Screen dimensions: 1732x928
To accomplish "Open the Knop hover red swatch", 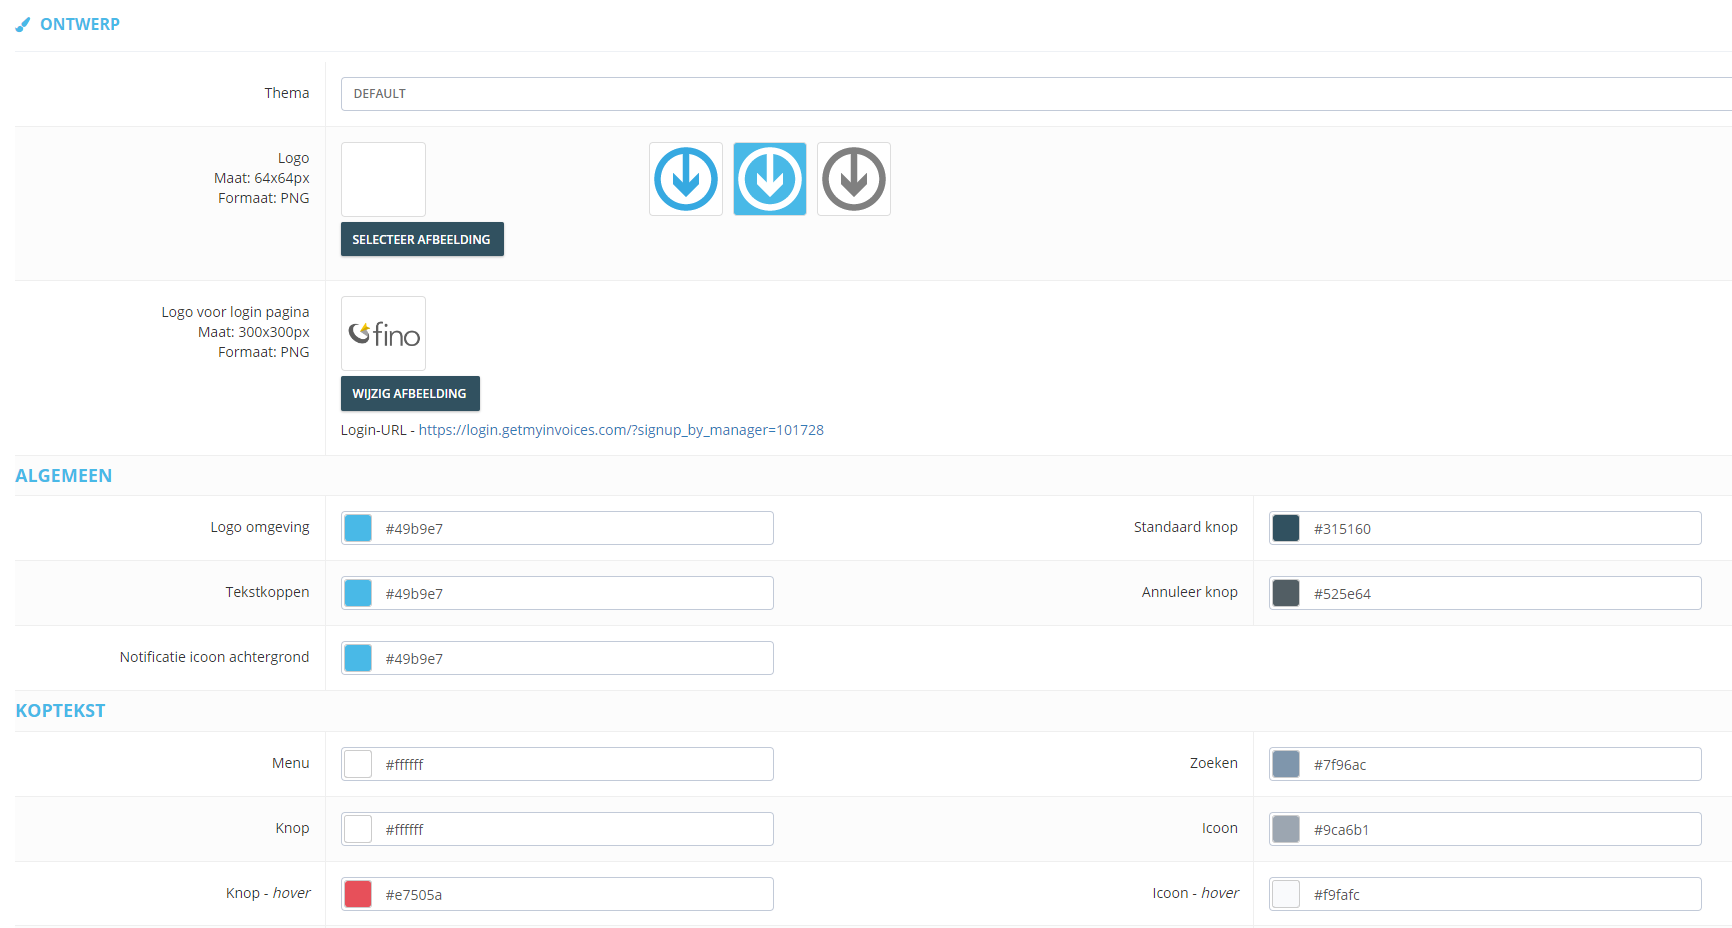I will [358, 894].
